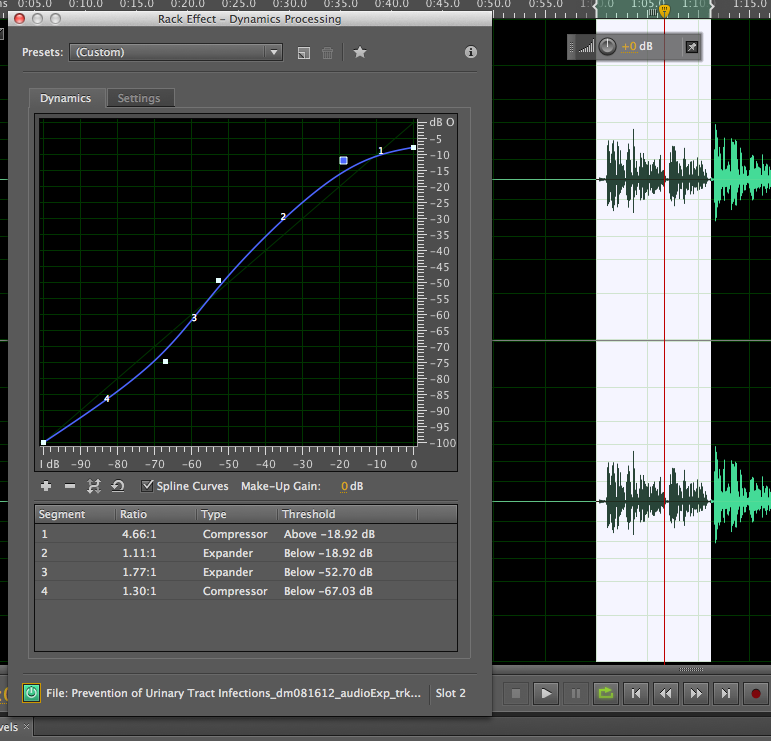Click the volume knob in HUD
This screenshot has width=771, height=741.
point(608,47)
